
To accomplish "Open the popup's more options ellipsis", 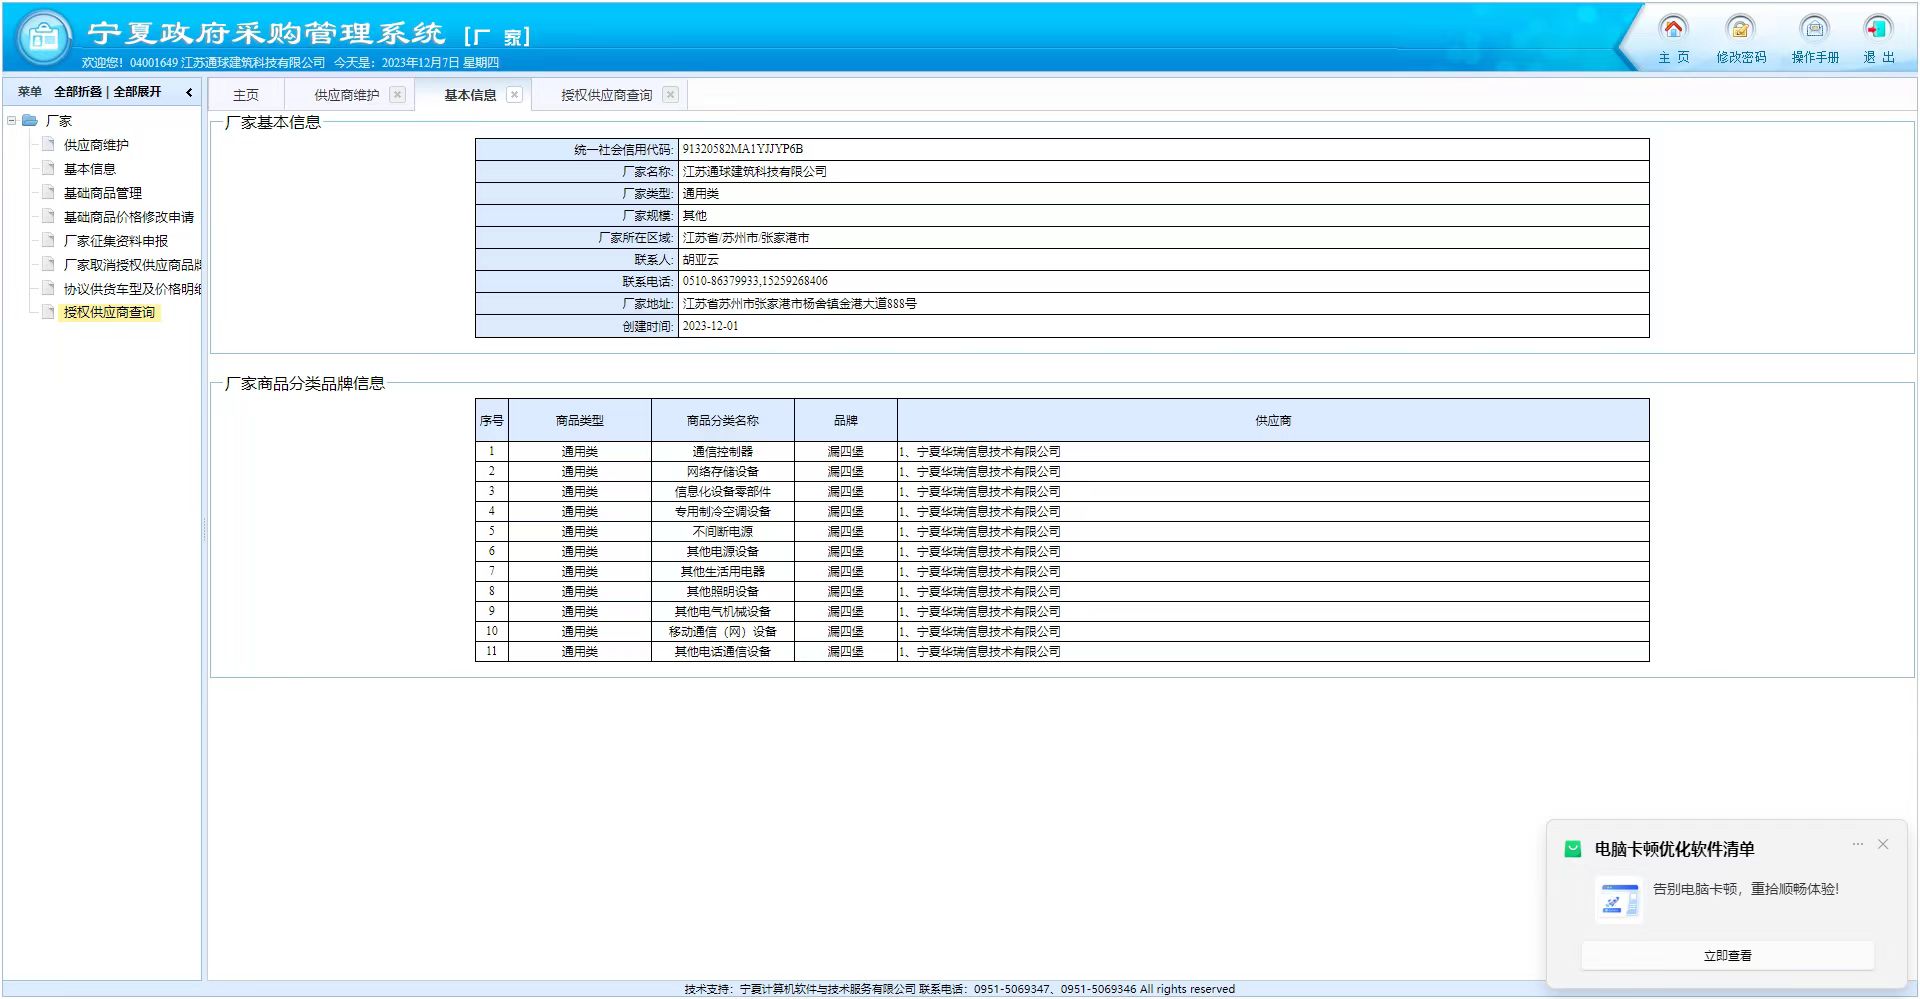I will point(1857,844).
